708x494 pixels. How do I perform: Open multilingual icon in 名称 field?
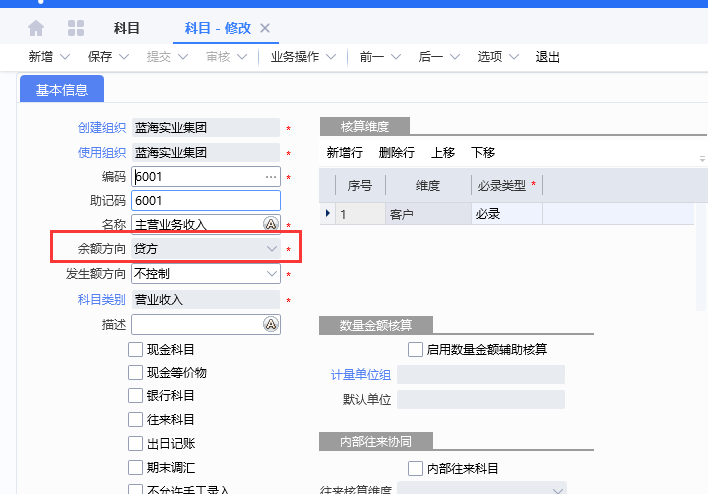pyautogui.click(x=271, y=224)
